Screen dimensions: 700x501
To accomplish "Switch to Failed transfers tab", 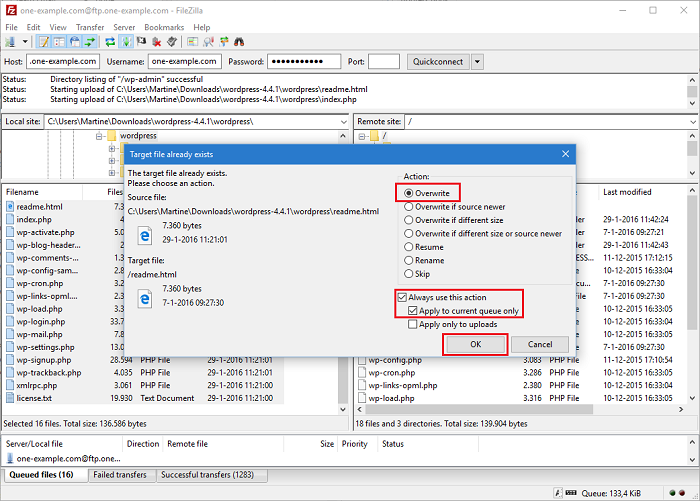I will (x=120, y=475).
